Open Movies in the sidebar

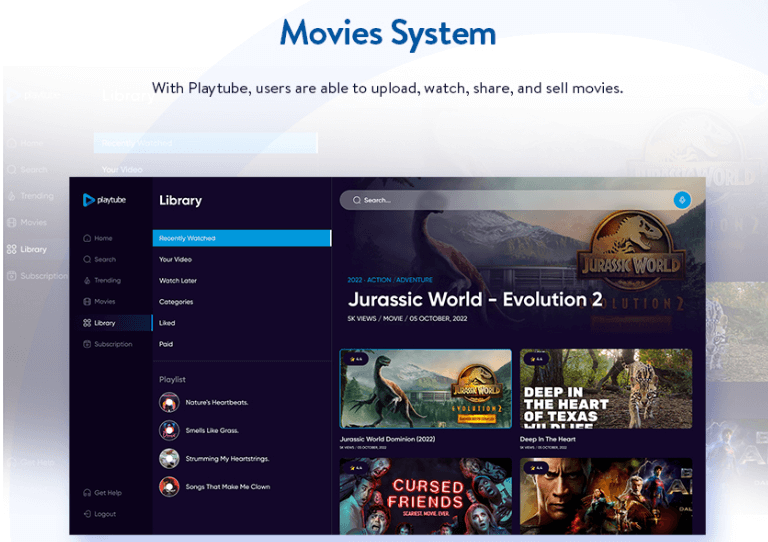[x=99, y=301]
